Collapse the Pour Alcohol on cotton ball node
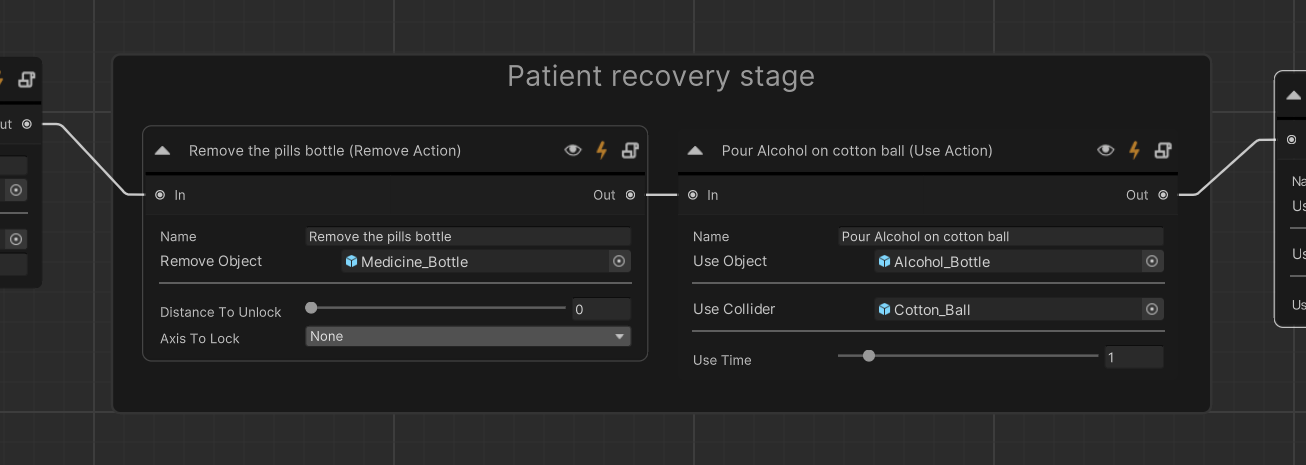This screenshot has width=1306, height=465. coord(695,151)
